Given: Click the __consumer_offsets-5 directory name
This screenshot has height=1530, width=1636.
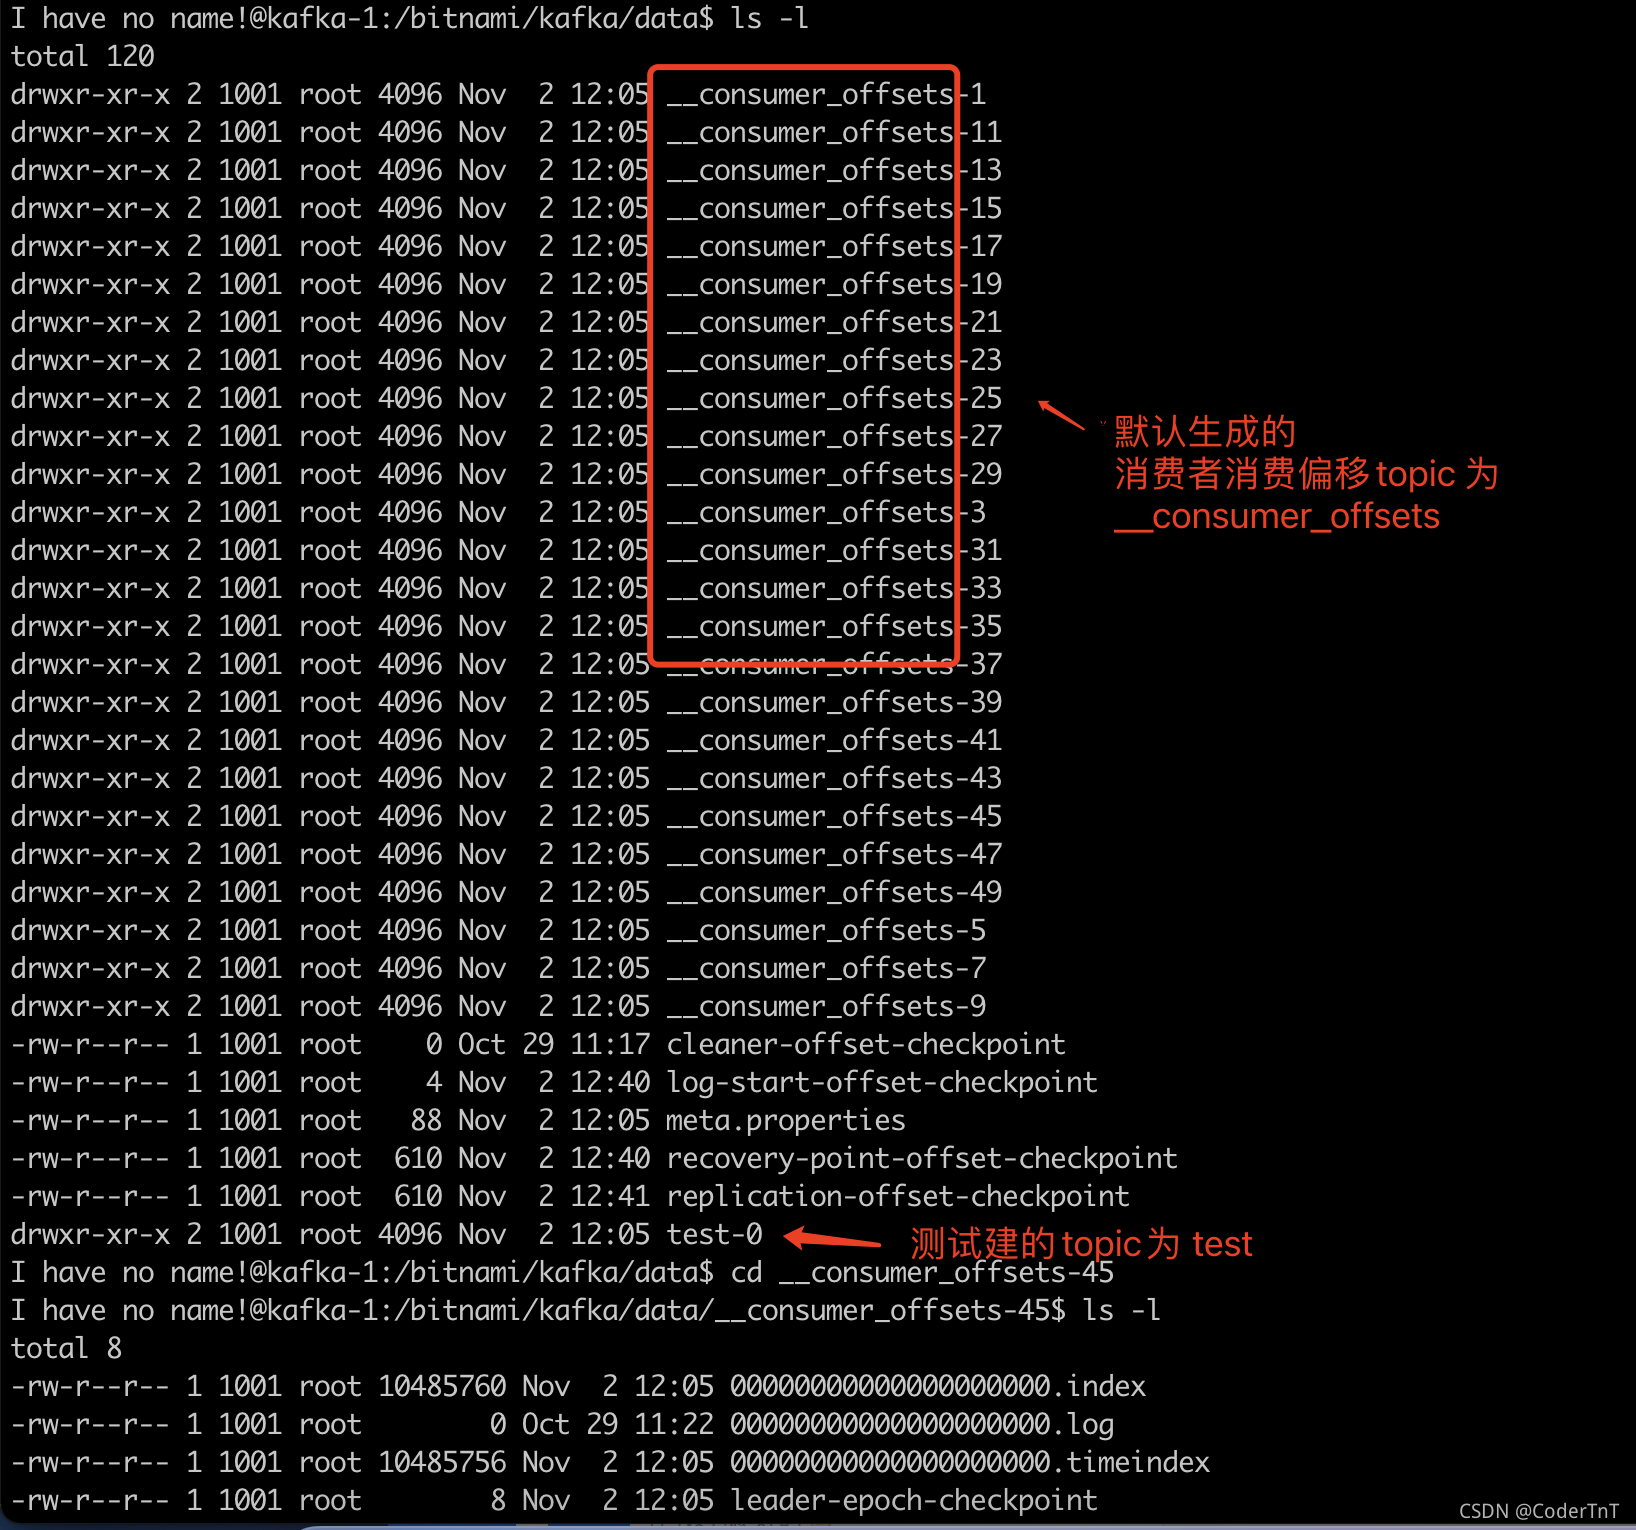Looking at the screenshot, I should click(x=826, y=930).
